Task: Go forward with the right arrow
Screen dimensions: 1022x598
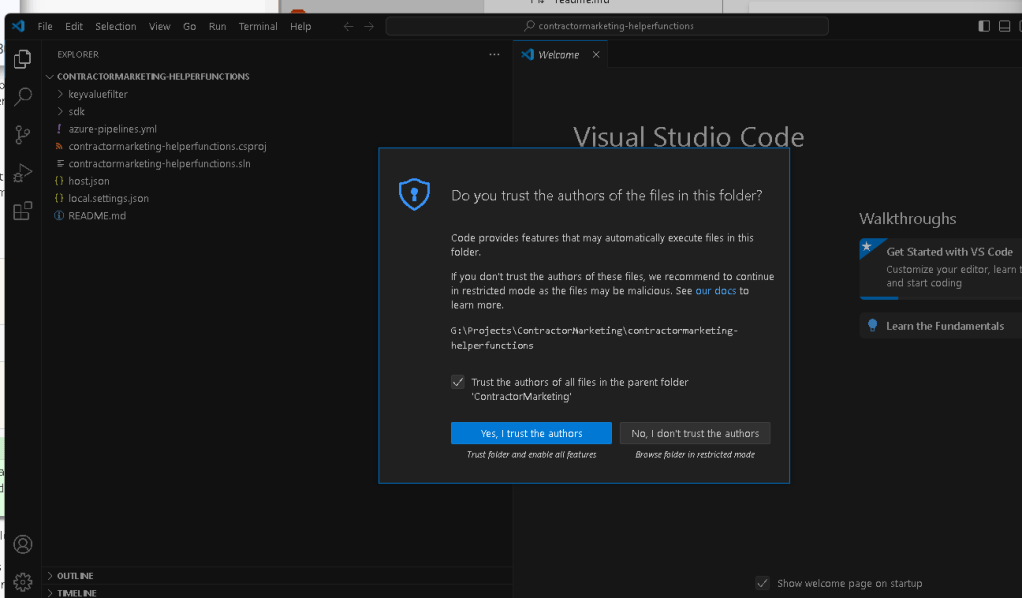Action: (x=369, y=27)
